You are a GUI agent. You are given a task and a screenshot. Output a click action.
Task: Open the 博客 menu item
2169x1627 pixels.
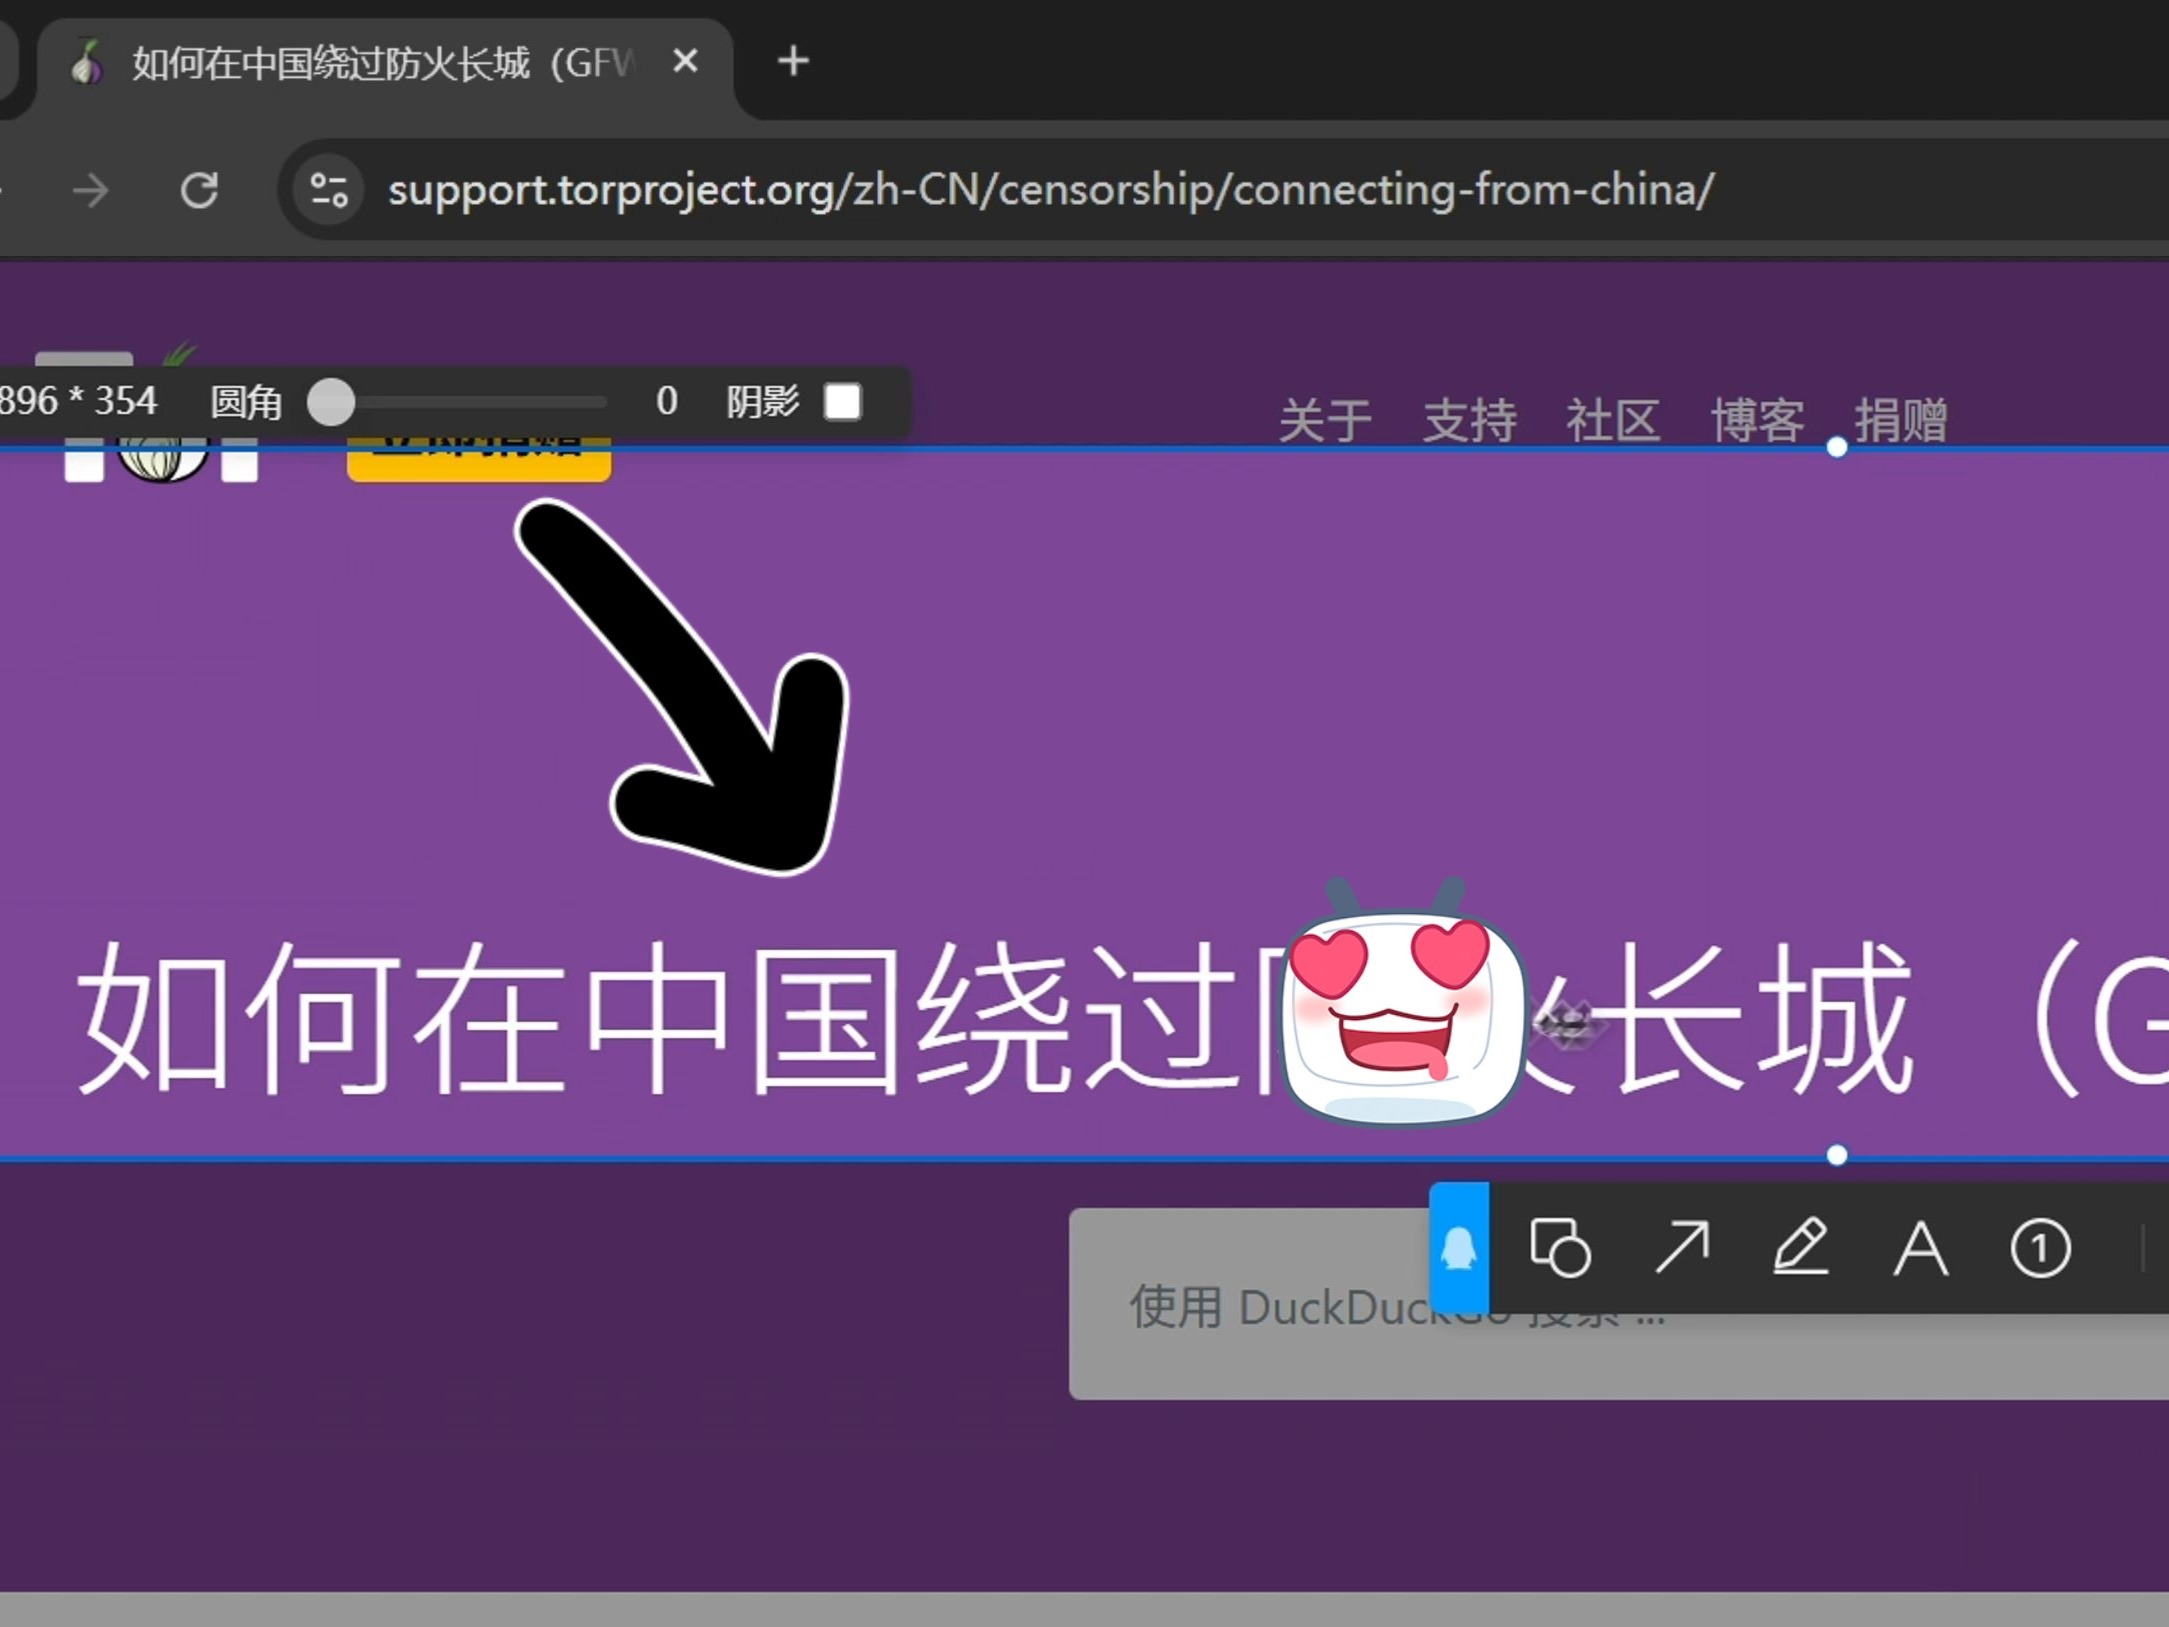point(1757,420)
